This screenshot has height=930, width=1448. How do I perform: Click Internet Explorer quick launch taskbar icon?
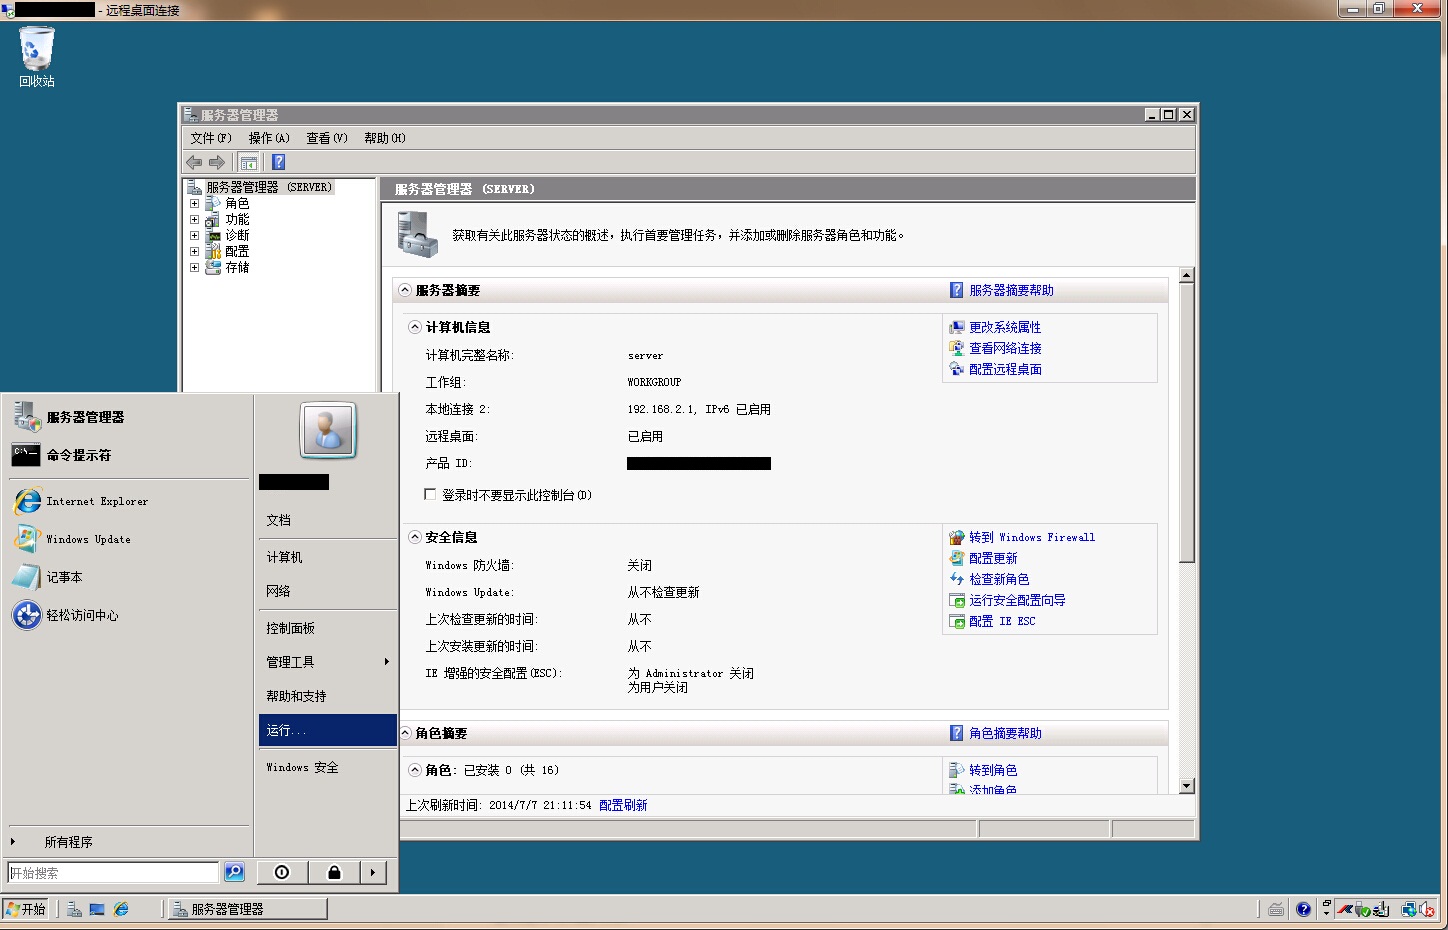(121, 909)
